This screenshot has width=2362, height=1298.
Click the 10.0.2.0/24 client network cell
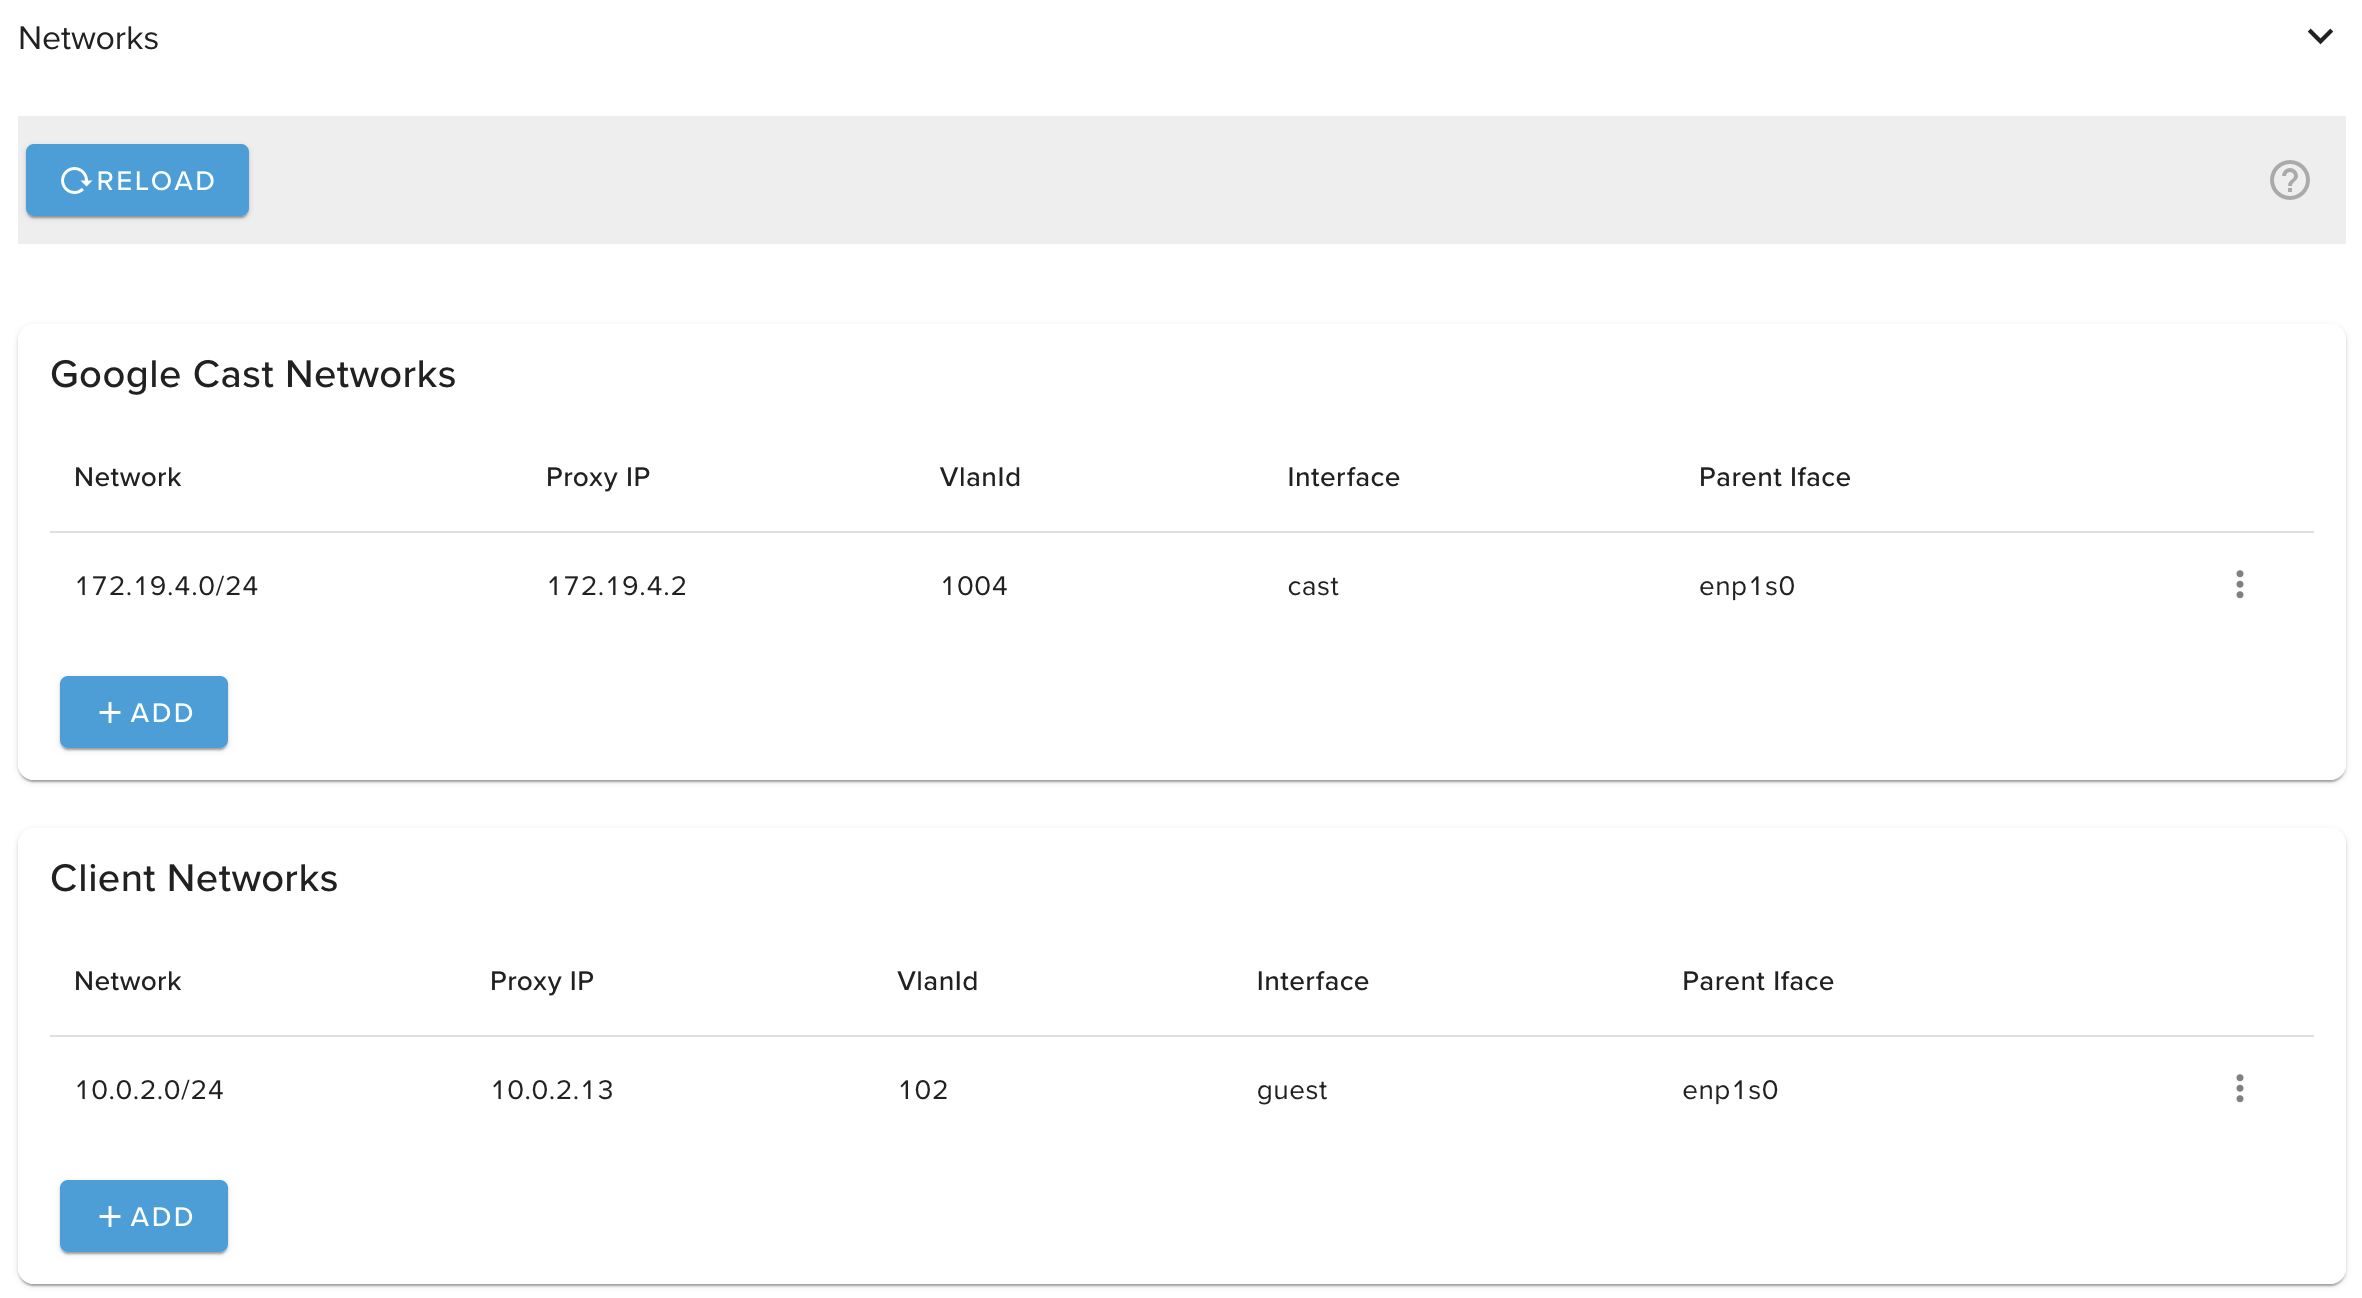(x=149, y=1090)
